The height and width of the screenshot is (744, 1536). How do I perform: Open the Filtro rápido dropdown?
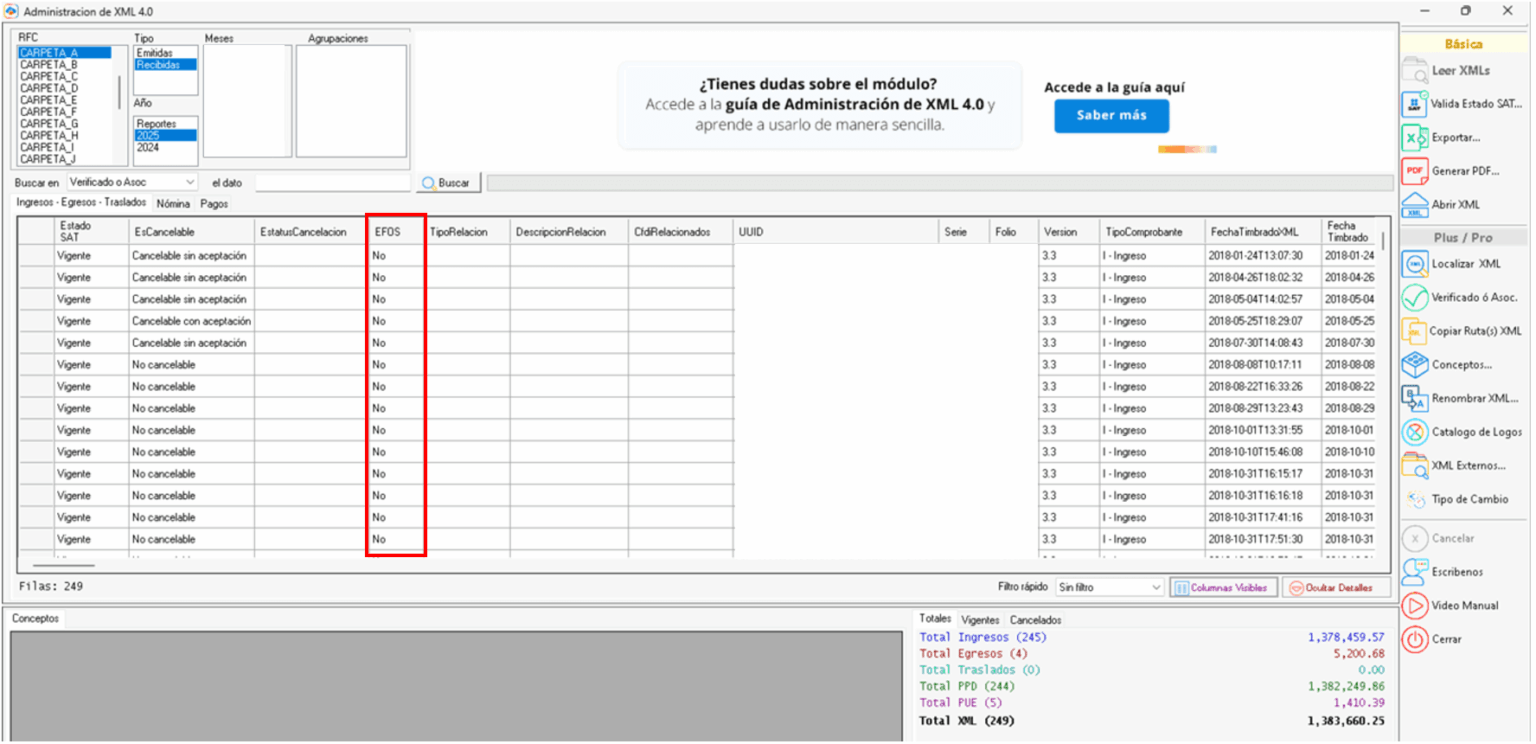point(1108,588)
